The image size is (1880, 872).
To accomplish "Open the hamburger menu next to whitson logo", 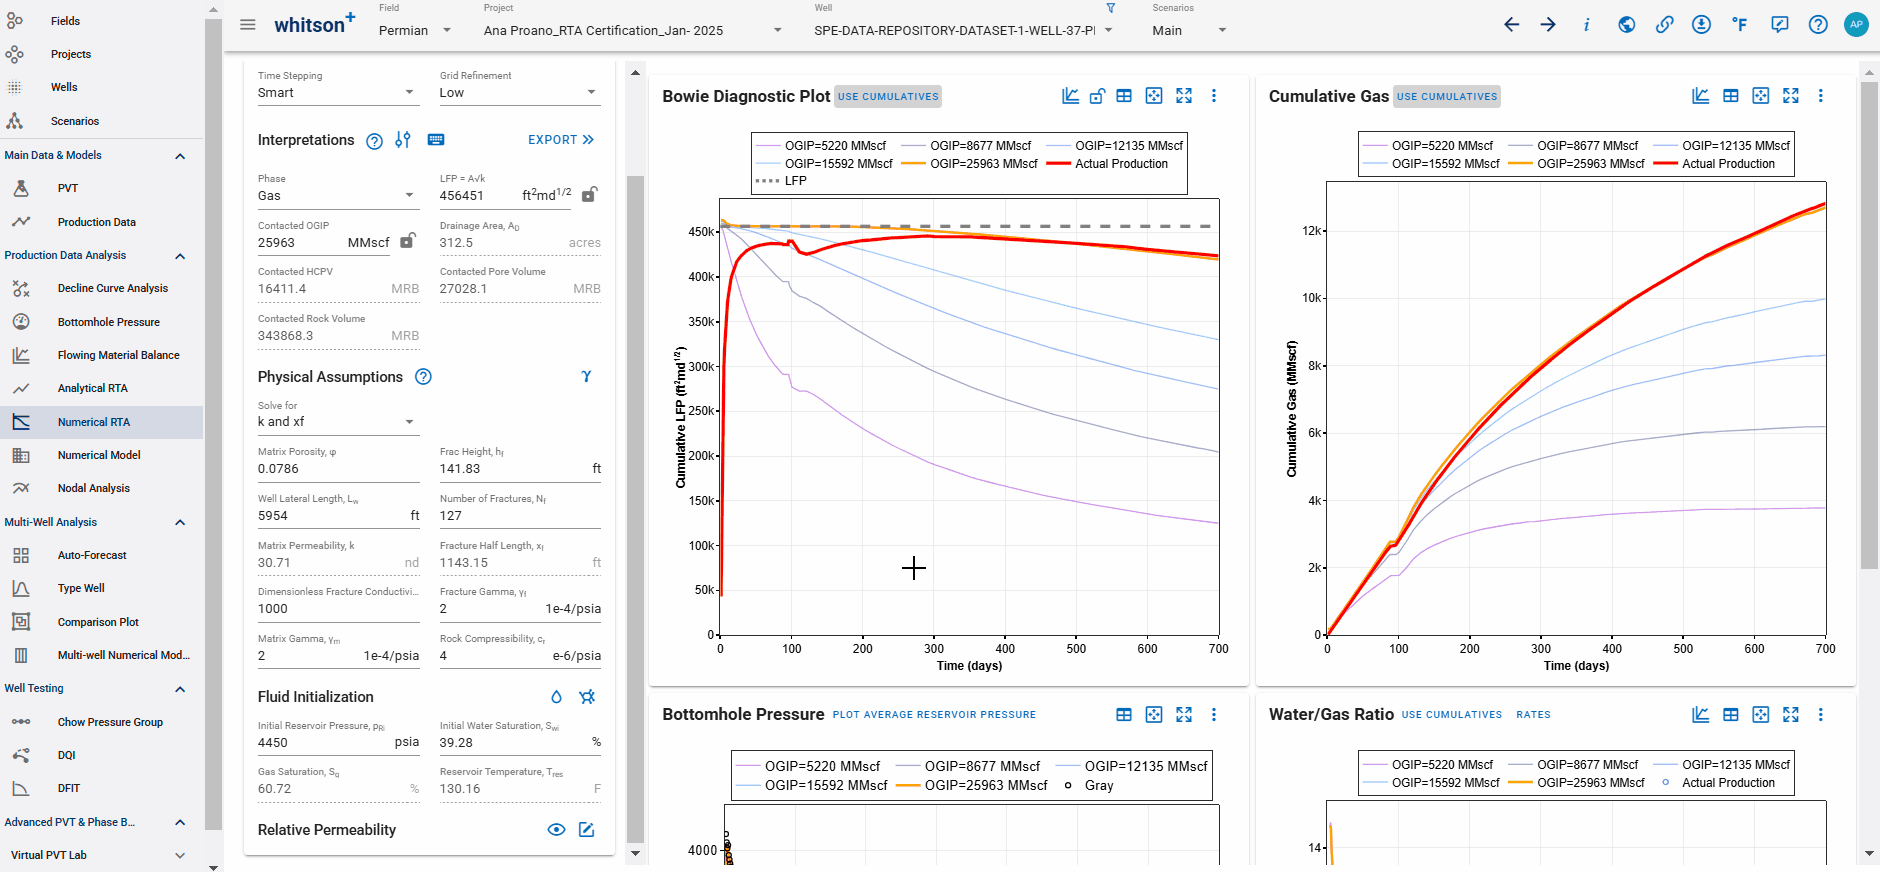I will tap(248, 25).
